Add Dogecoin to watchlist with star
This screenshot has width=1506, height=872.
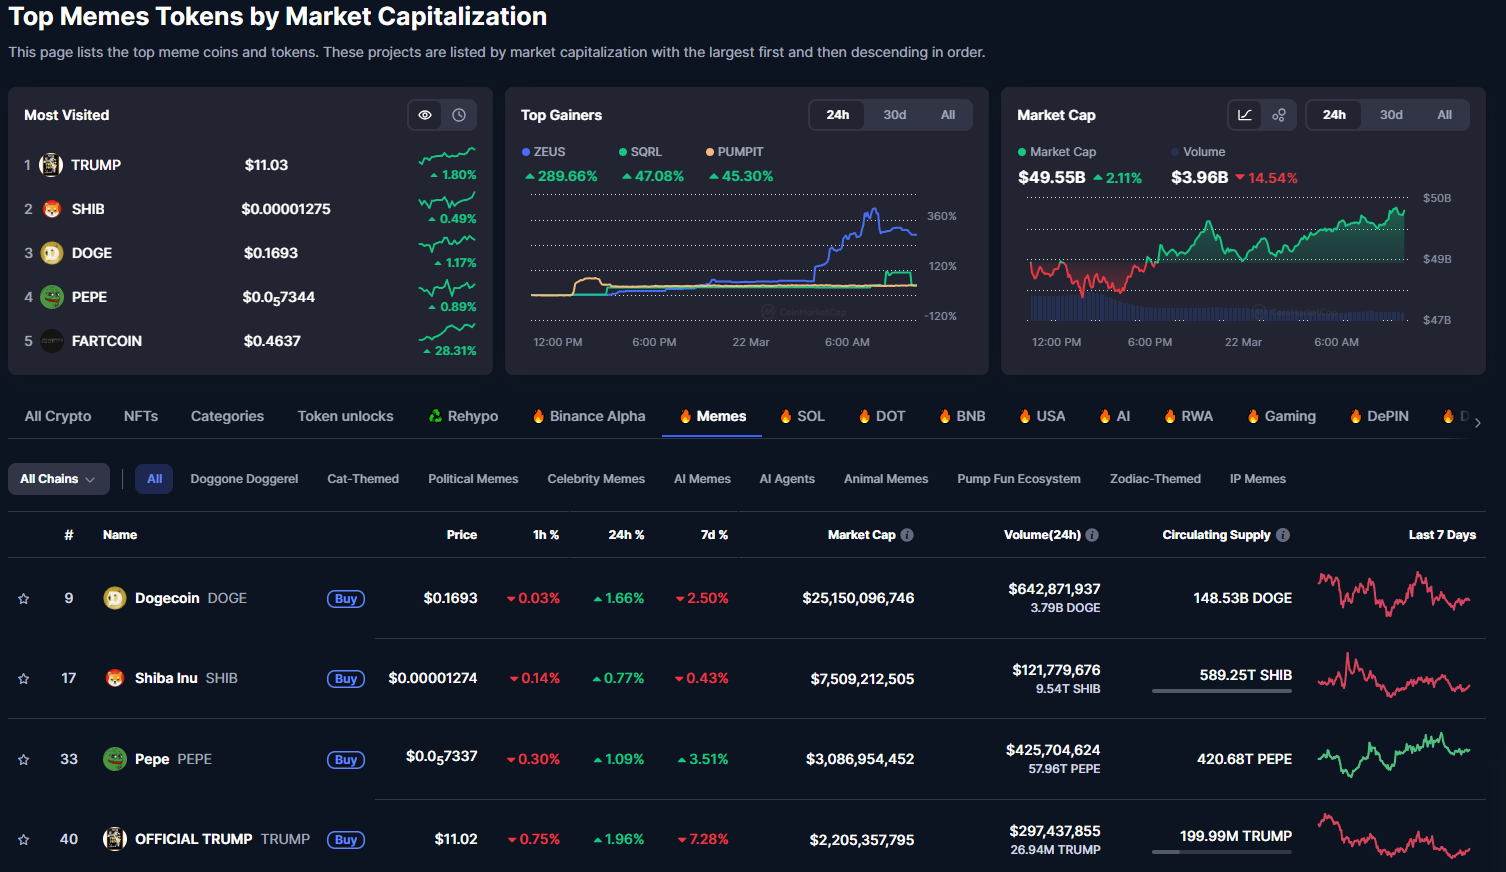pos(24,598)
